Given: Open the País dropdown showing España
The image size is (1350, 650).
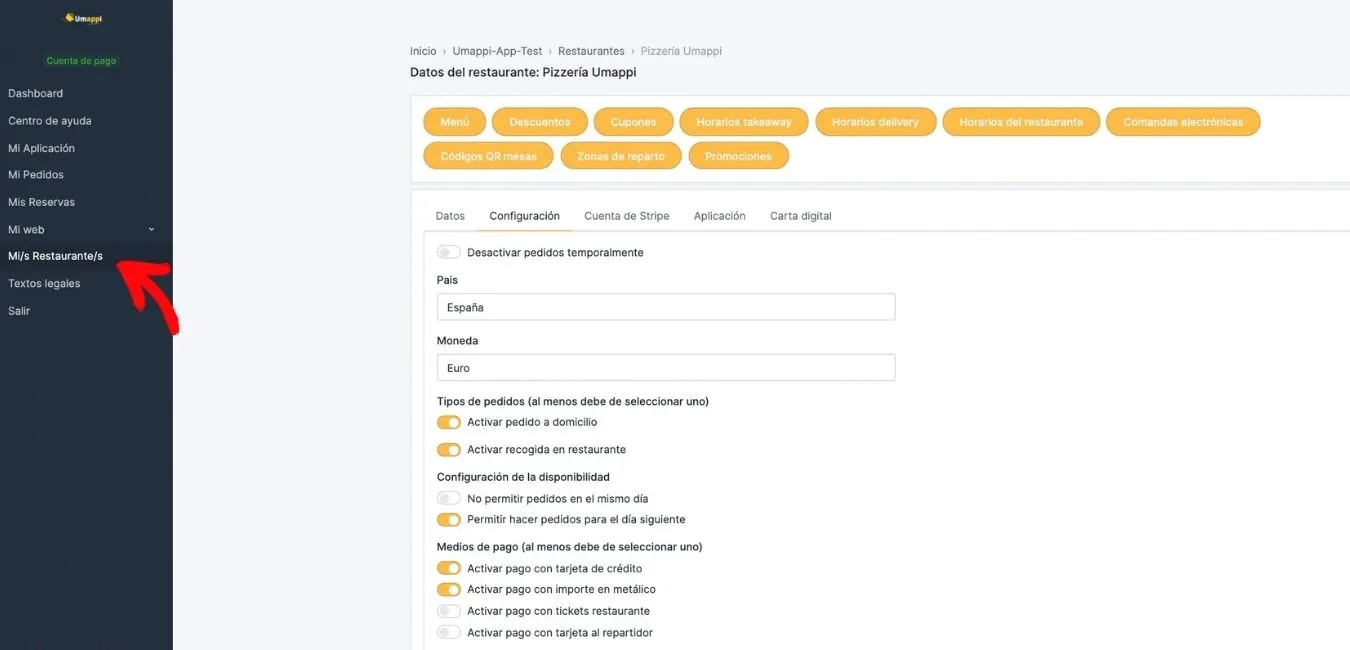Looking at the screenshot, I should coord(666,307).
